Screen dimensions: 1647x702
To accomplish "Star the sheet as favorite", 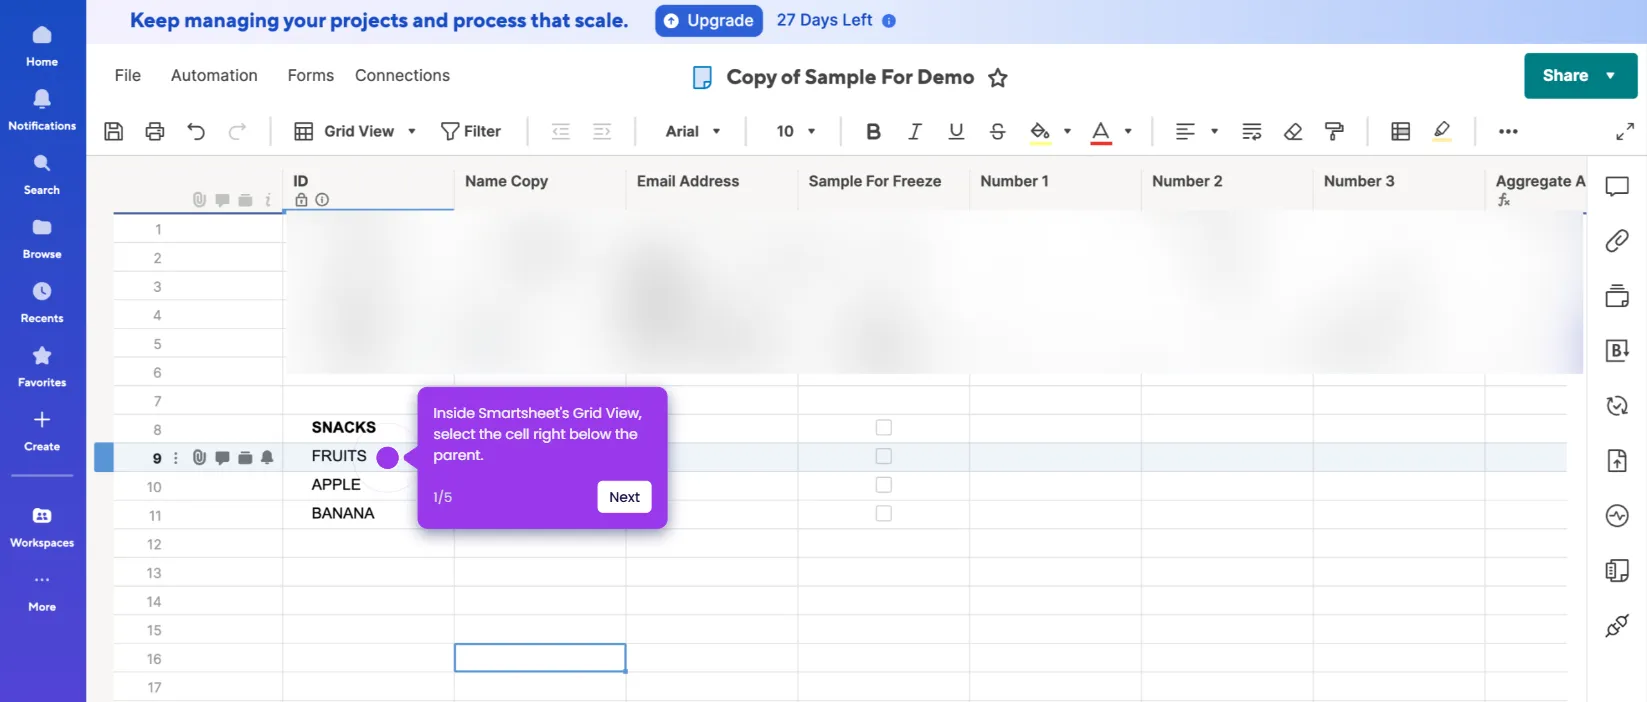I will tap(998, 78).
